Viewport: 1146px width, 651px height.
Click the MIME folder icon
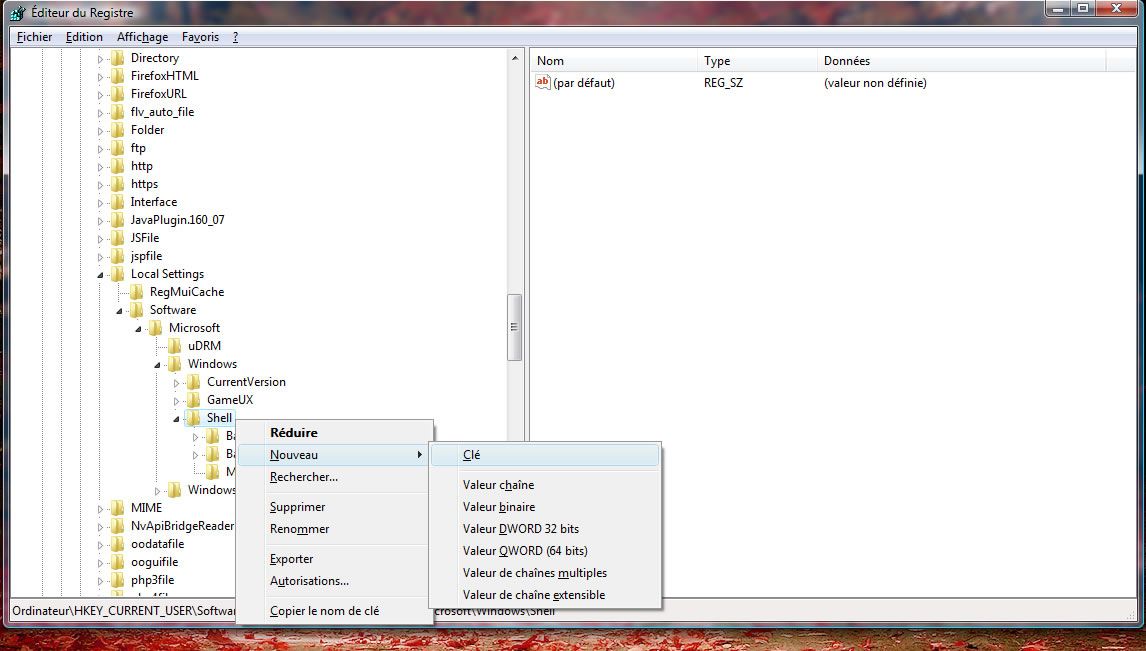pyautogui.click(x=118, y=508)
